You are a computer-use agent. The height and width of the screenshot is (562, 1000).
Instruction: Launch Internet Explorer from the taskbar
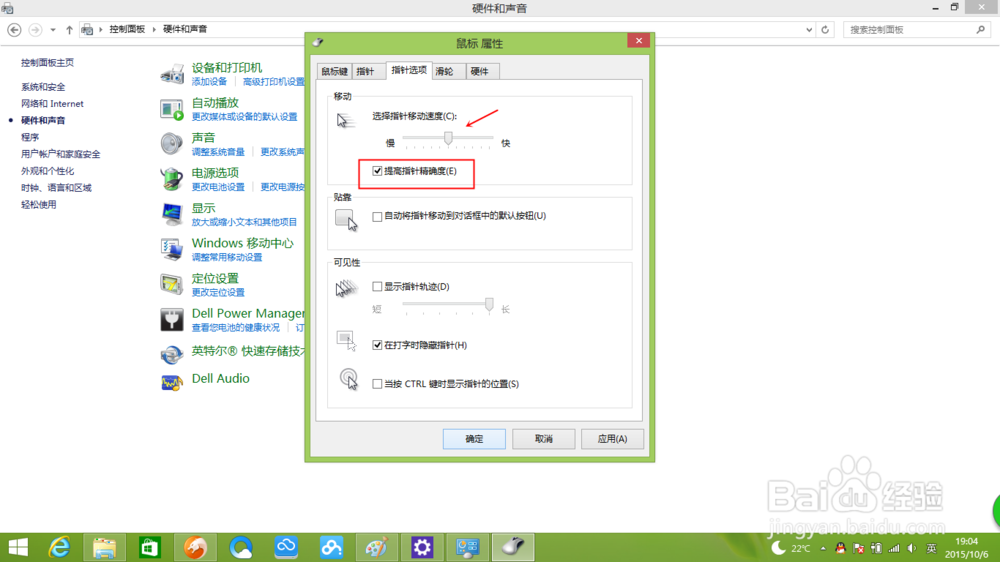click(x=59, y=547)
